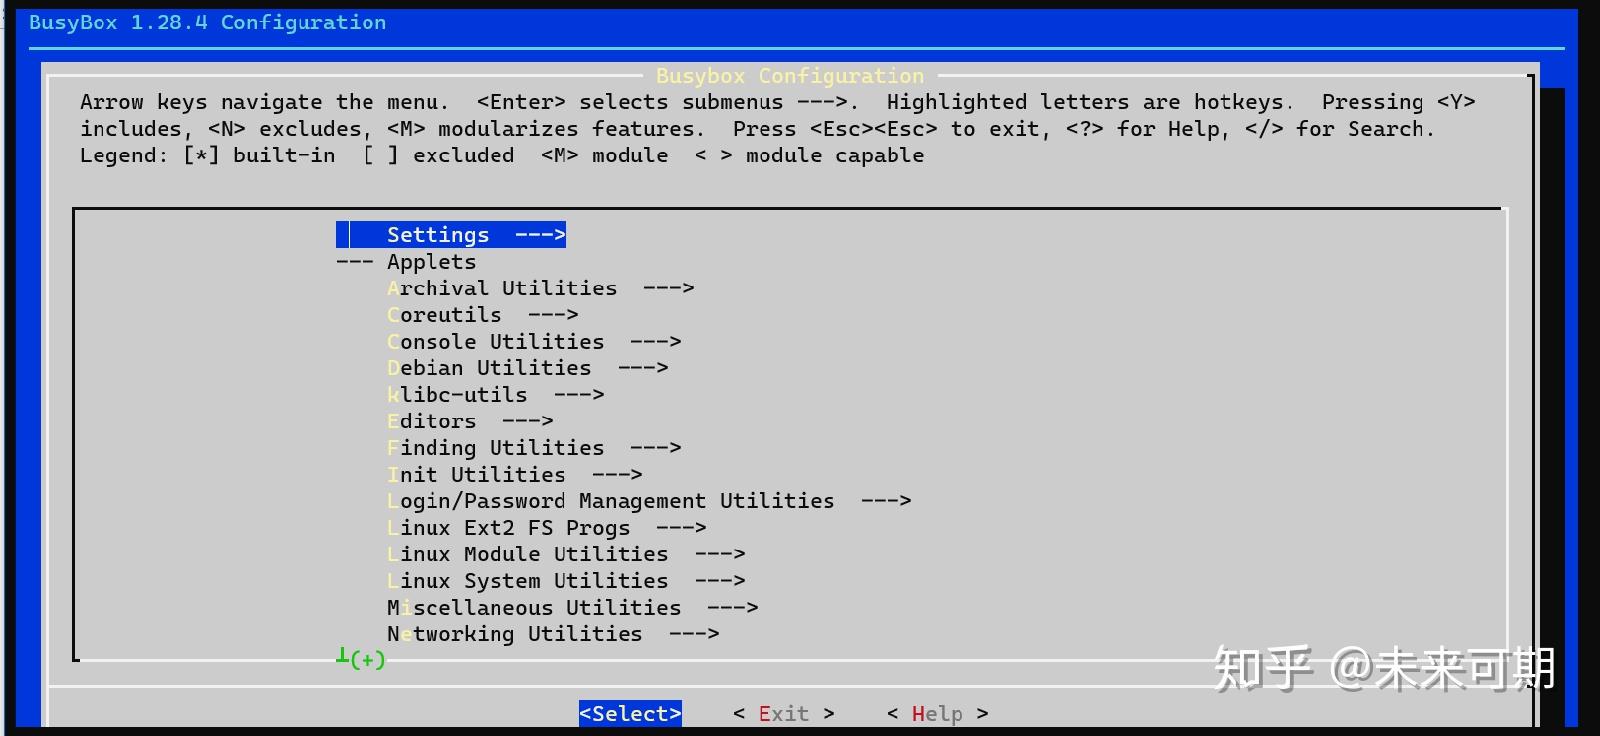
Task: Select the Editors menu entry
Action: [x=470, y=421]
